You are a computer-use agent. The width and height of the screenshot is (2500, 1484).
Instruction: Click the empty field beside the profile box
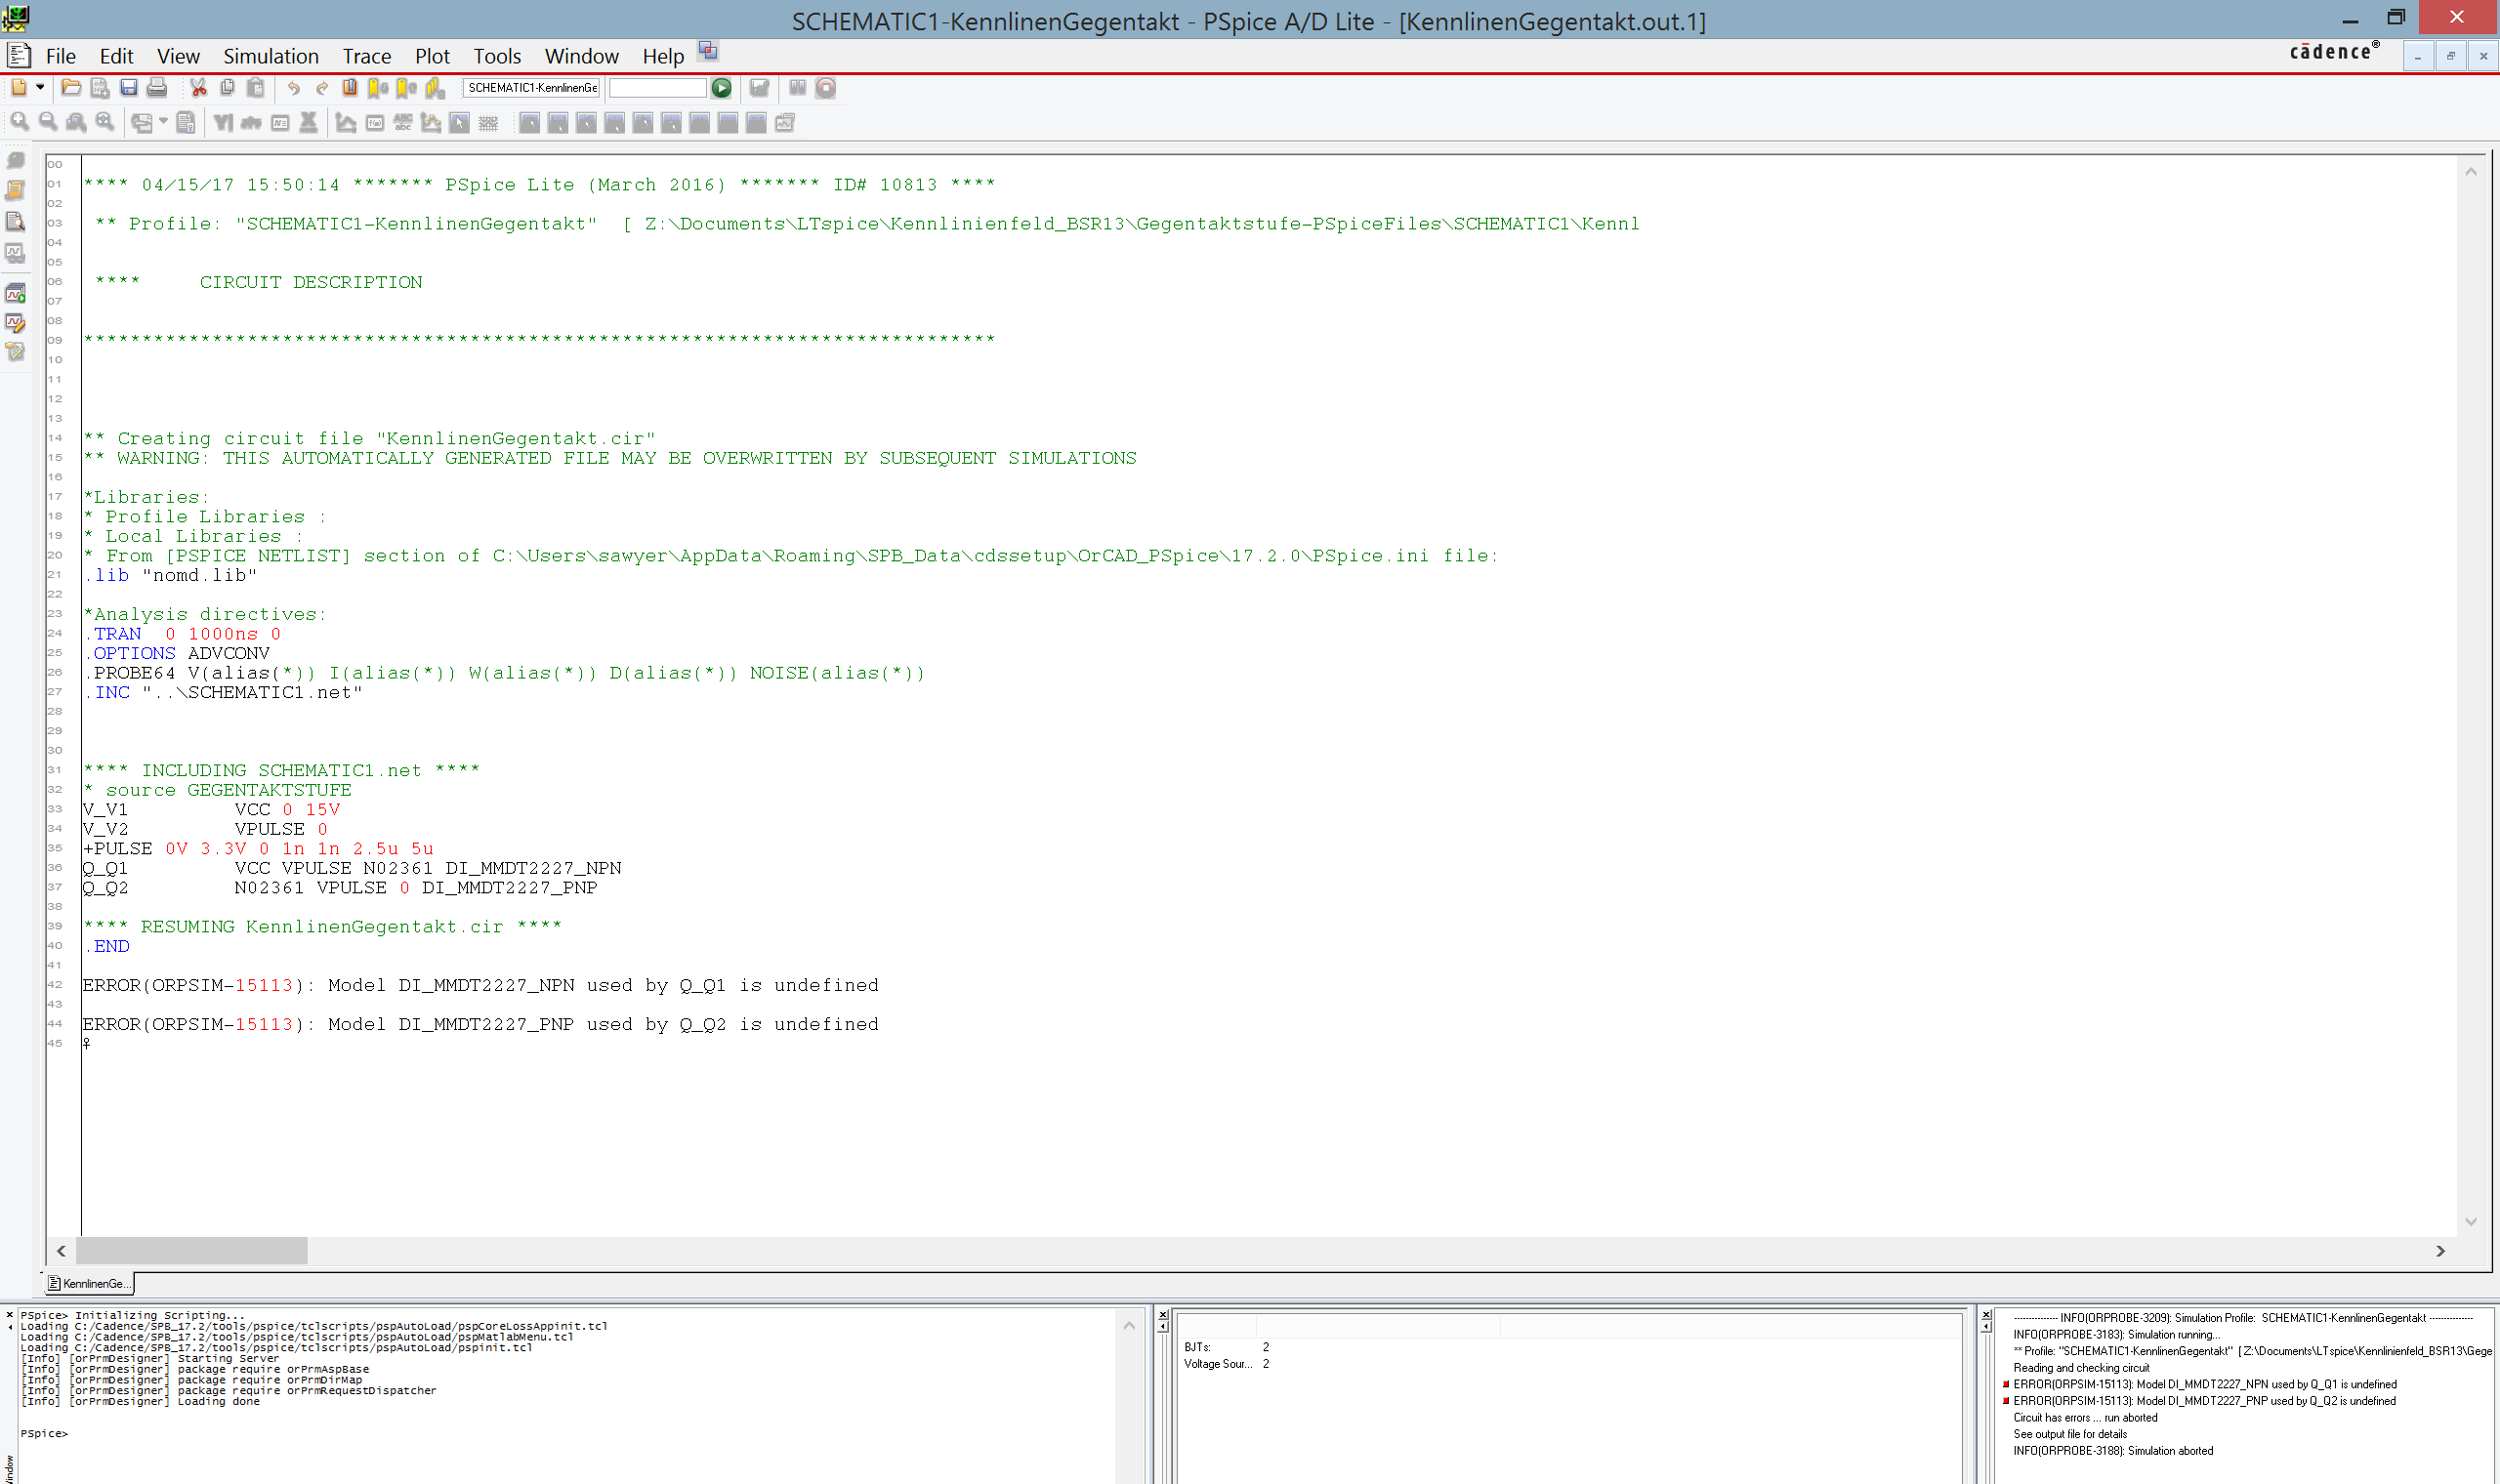(x=657, y=88)
